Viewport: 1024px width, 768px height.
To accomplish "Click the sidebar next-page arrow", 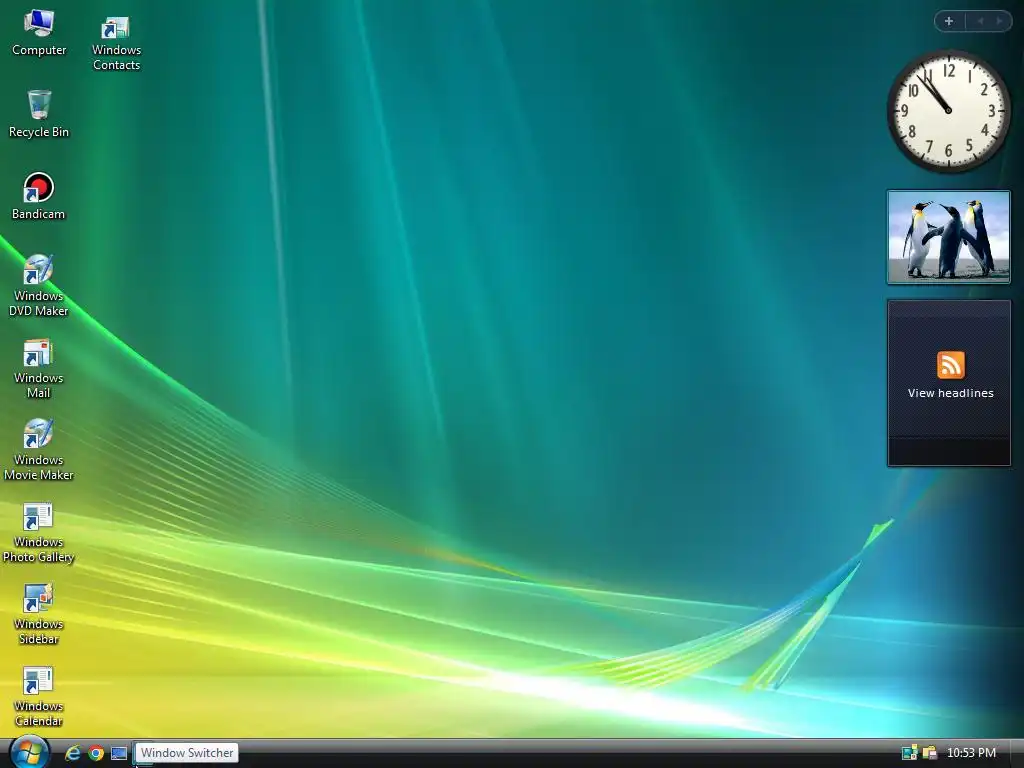I will [x=999, y=21].
